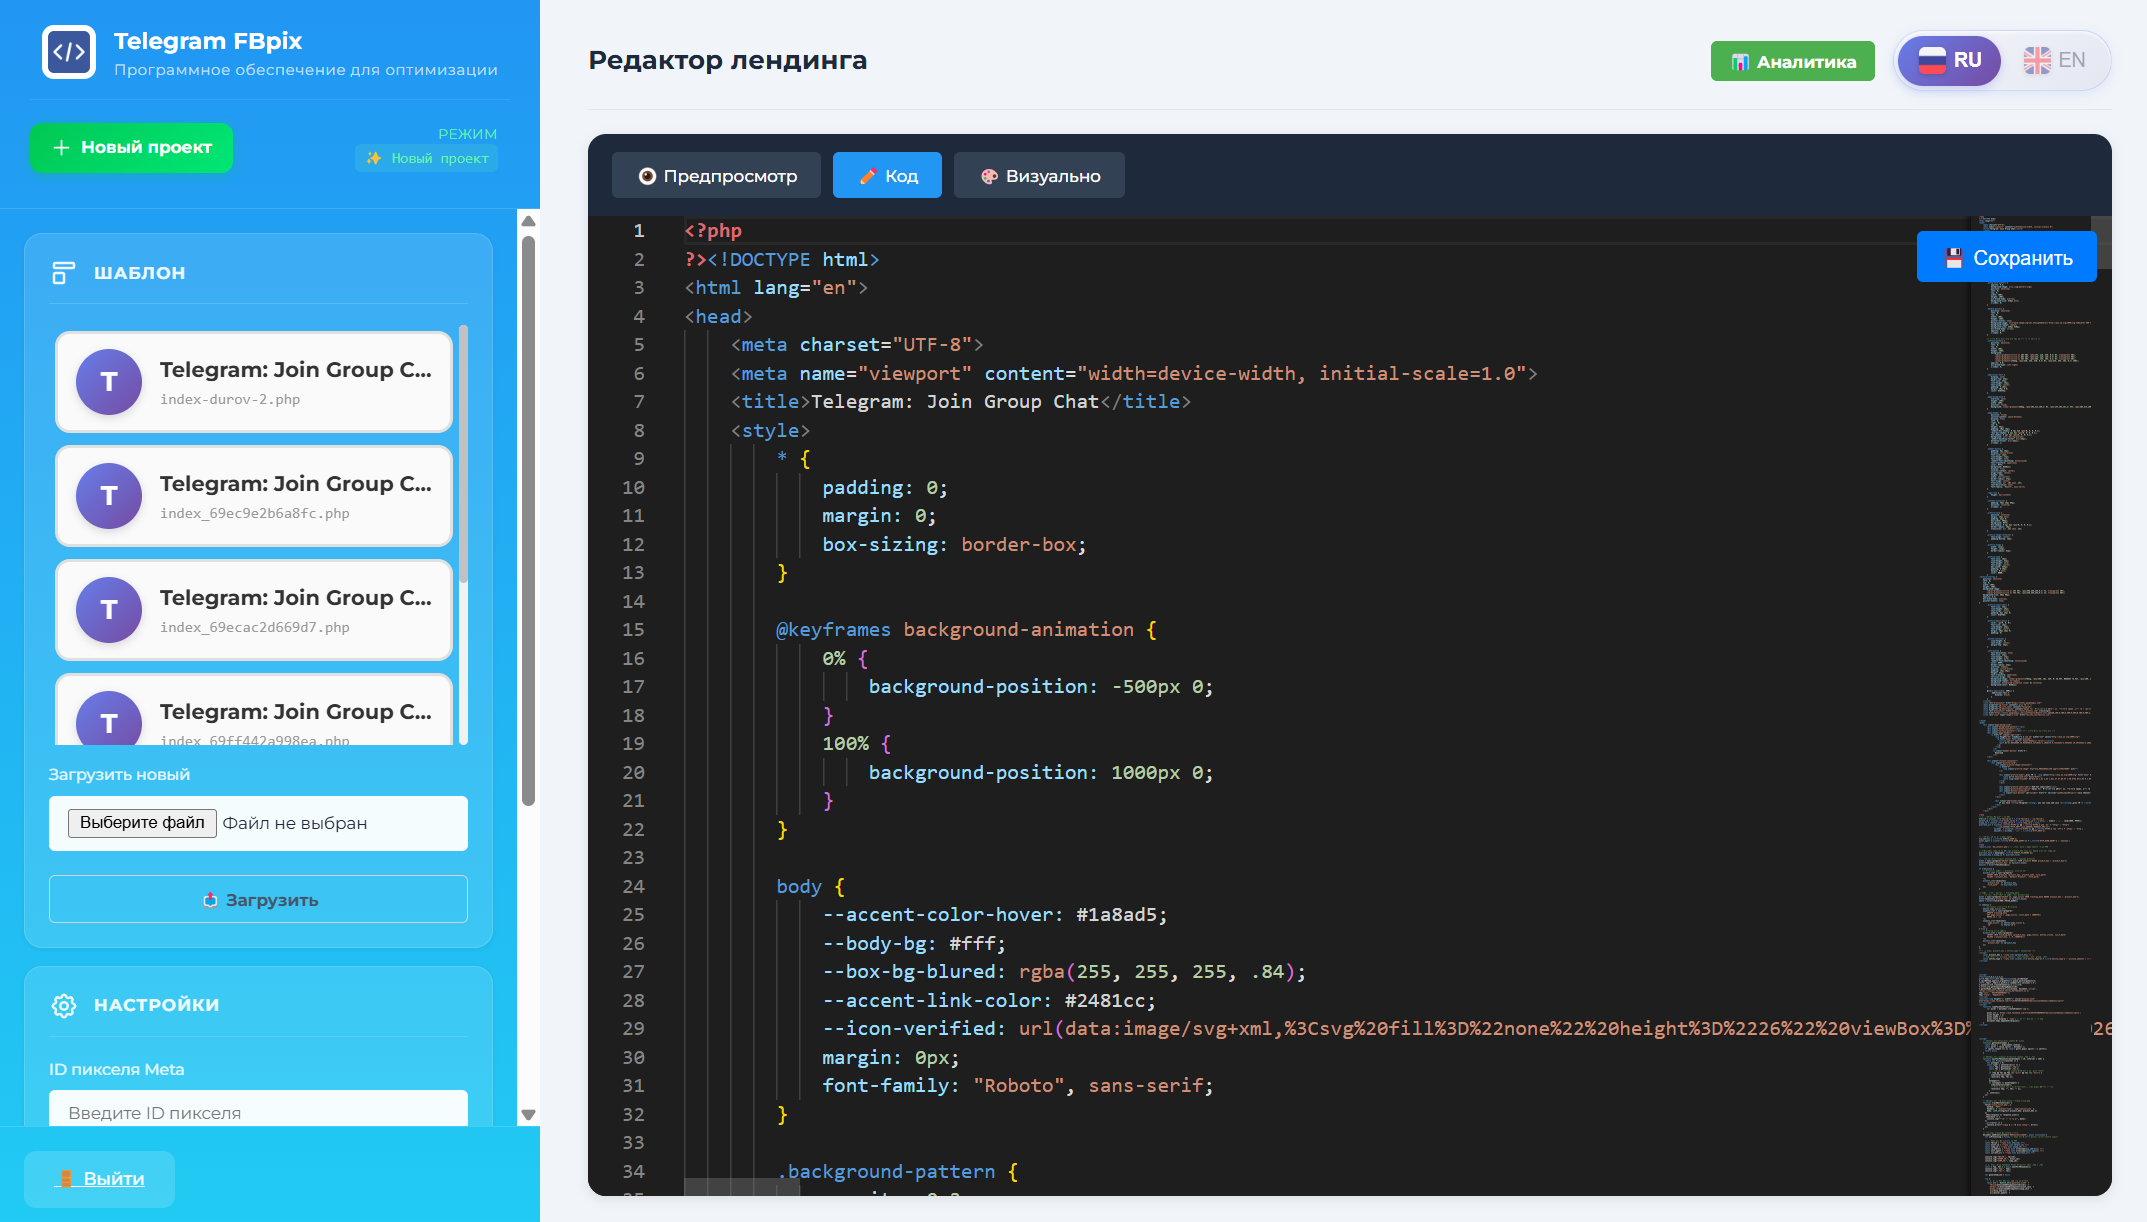The width and height of the screenshot is (2147, 1222).
Task: Log out via the Выйти link
Action: pos(100,1179)
